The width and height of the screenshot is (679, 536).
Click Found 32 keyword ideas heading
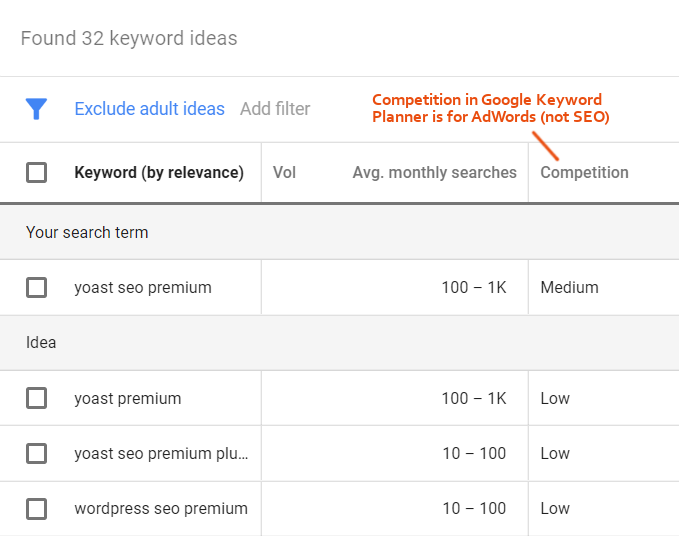point(129,39)
